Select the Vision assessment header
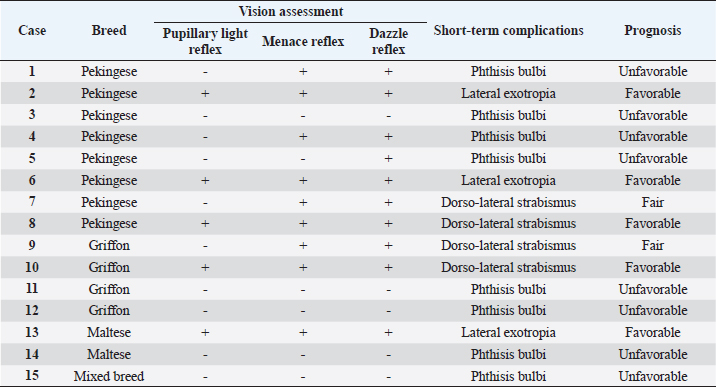This screenshot has width=716, height=387. (x=291, y=11)
